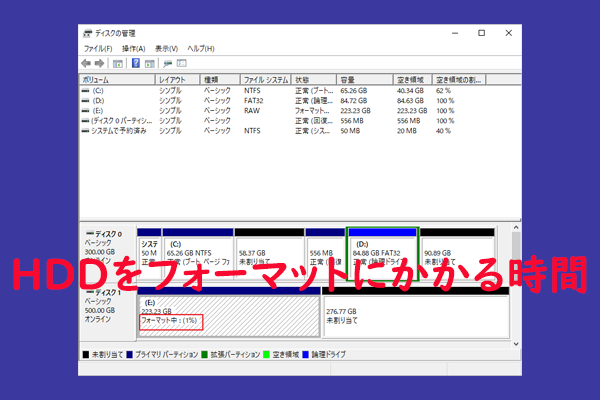The image size is (600, 400).
Task: Sort by the 状態 column header
Action: (x=314, y=80)
